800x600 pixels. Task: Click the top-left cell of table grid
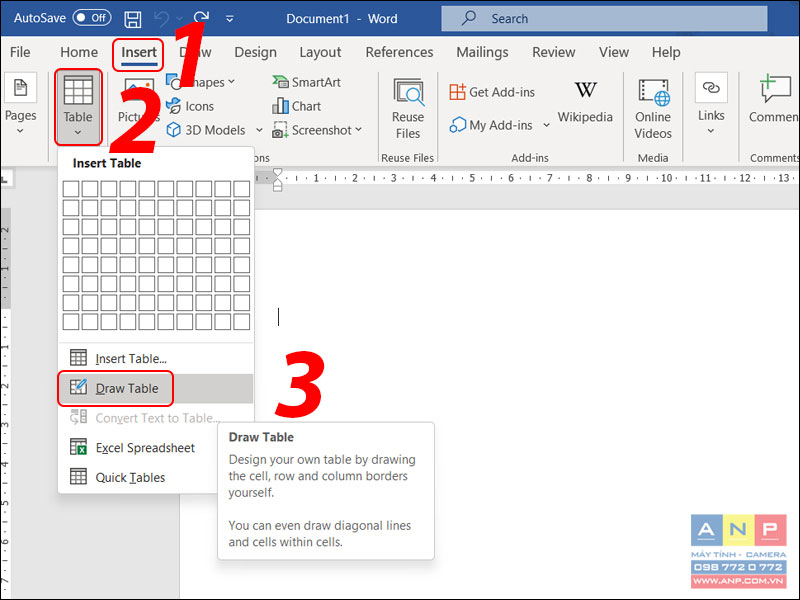(71, 189)
